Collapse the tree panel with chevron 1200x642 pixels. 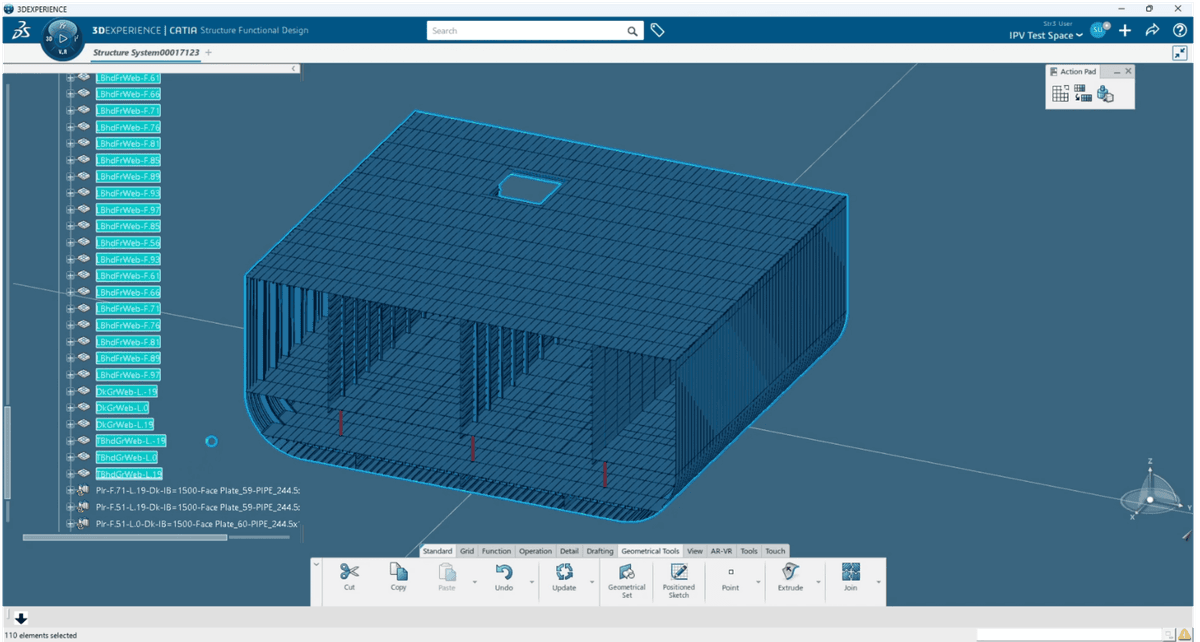(x=294, y=68)
